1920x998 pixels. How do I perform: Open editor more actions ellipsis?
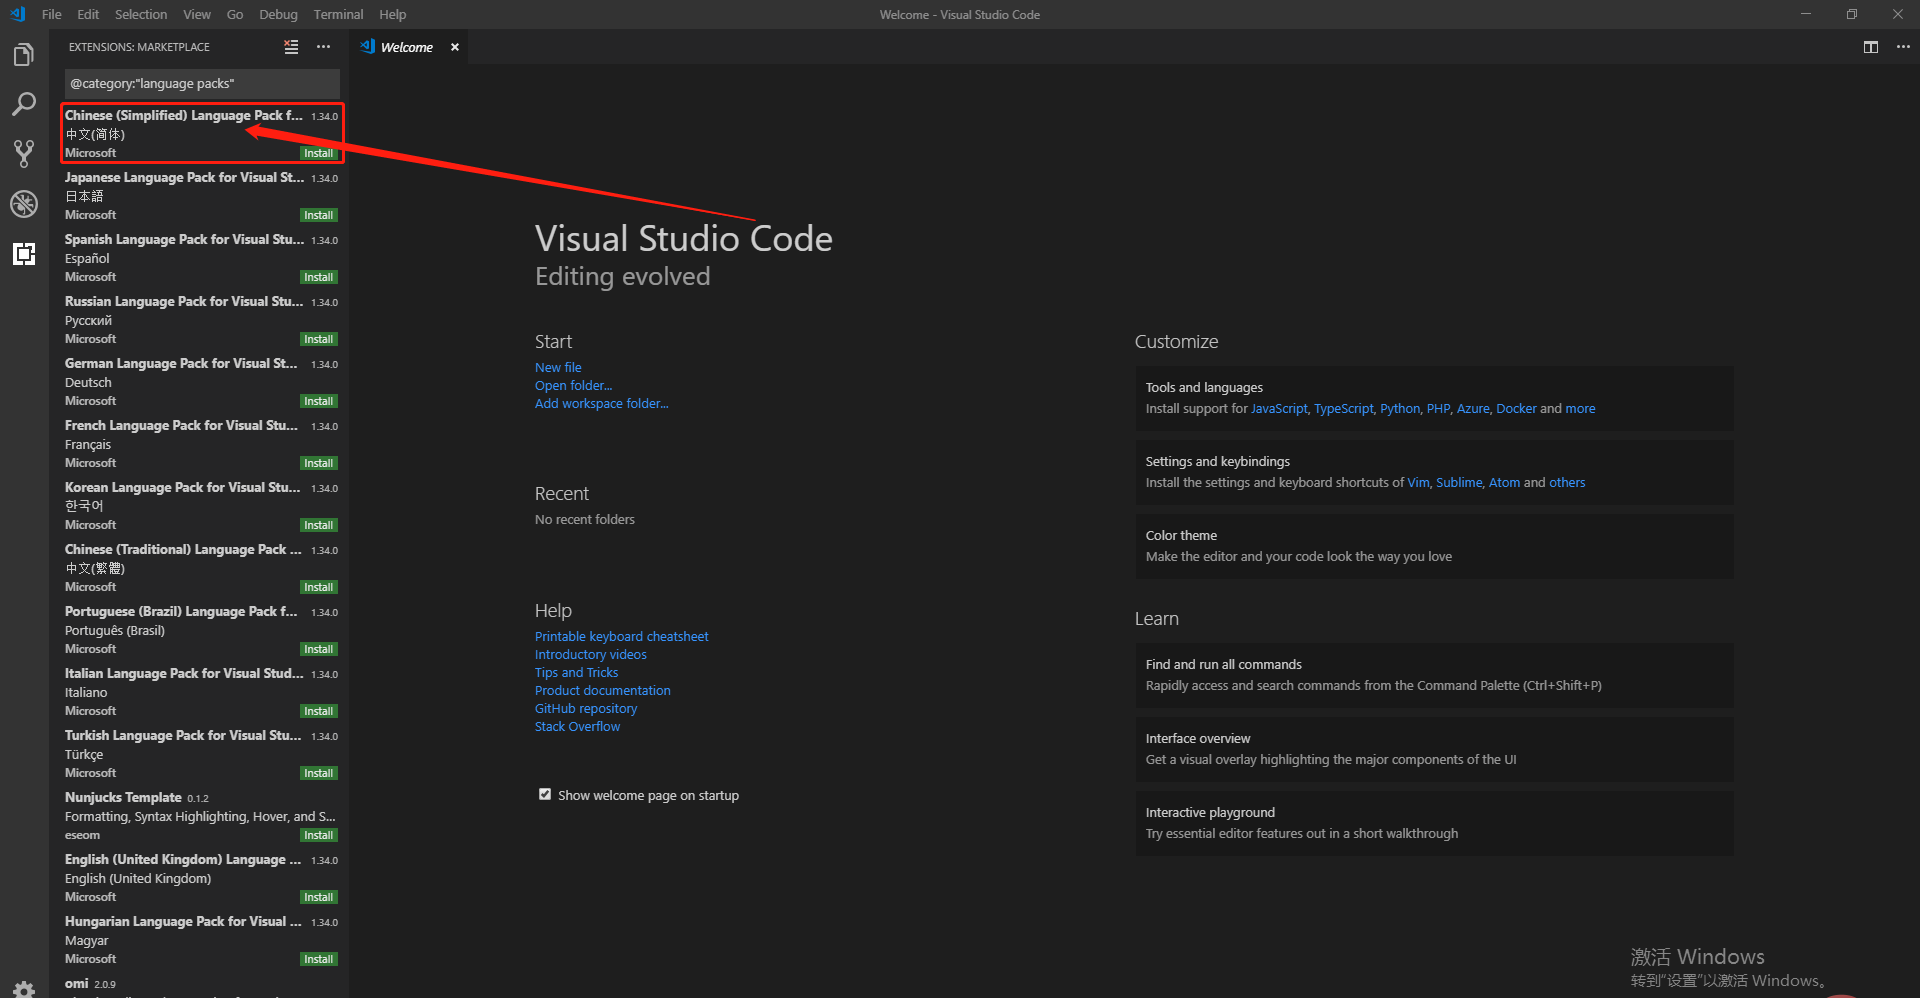(1903, 47)
